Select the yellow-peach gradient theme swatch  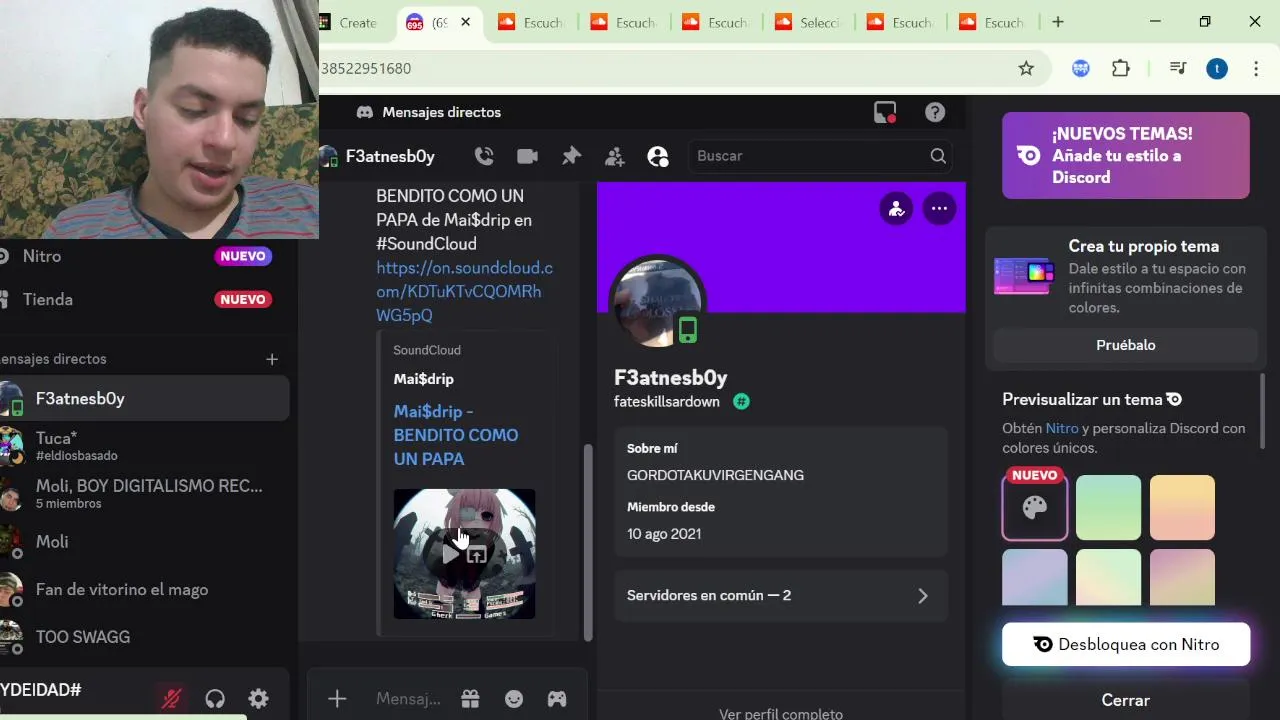pyautogui.click(x=1182, y=508)
